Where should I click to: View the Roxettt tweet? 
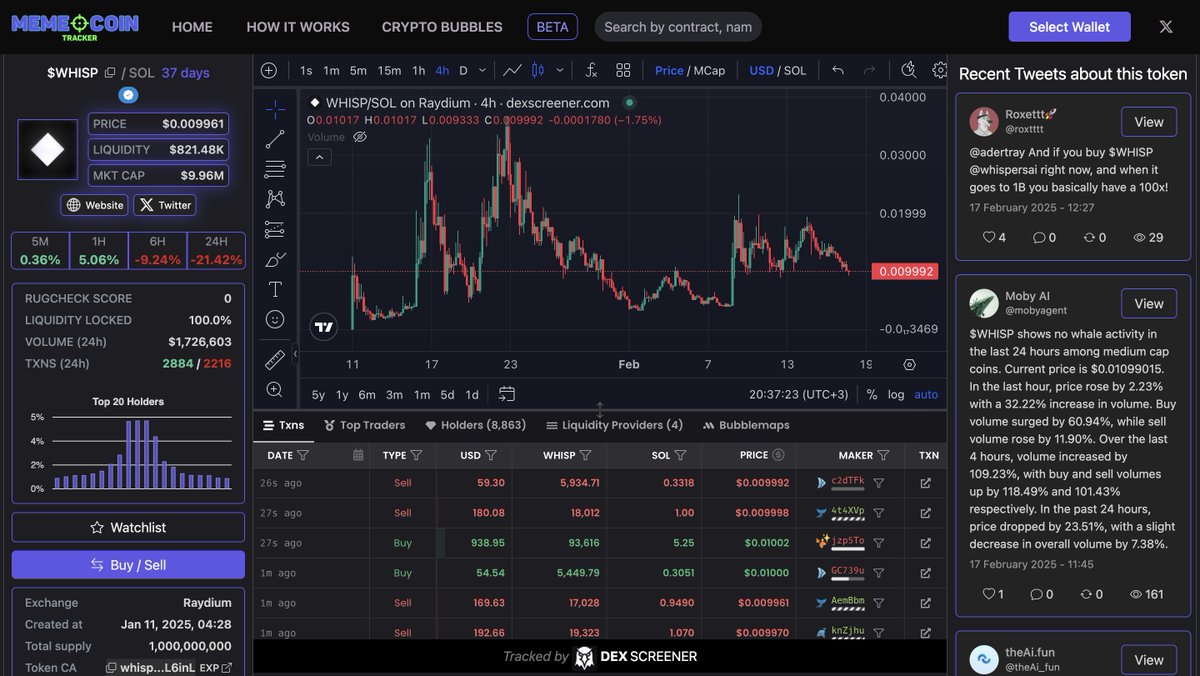click(x=1148, y=122)
